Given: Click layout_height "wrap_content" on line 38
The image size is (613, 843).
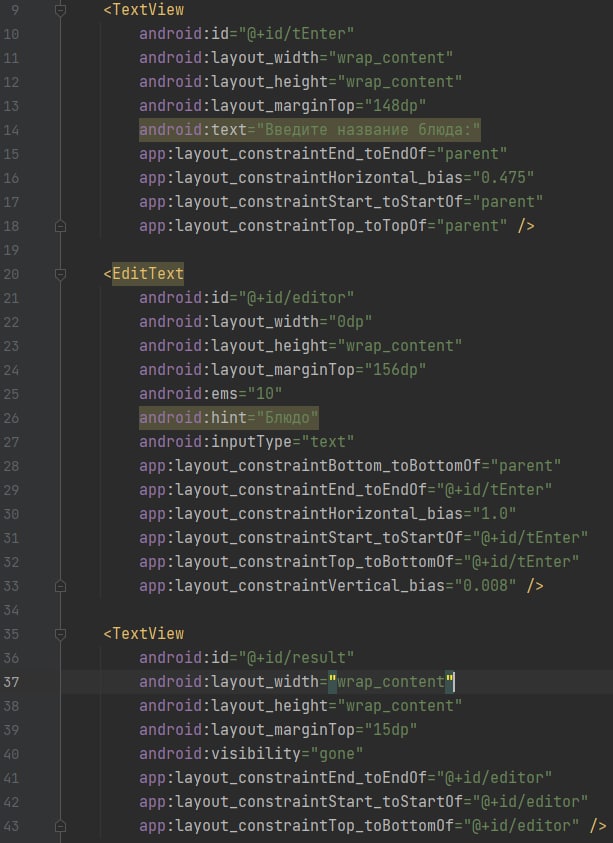Looking at the screenshot, I should pyautogui.click(x=400, y=706).
